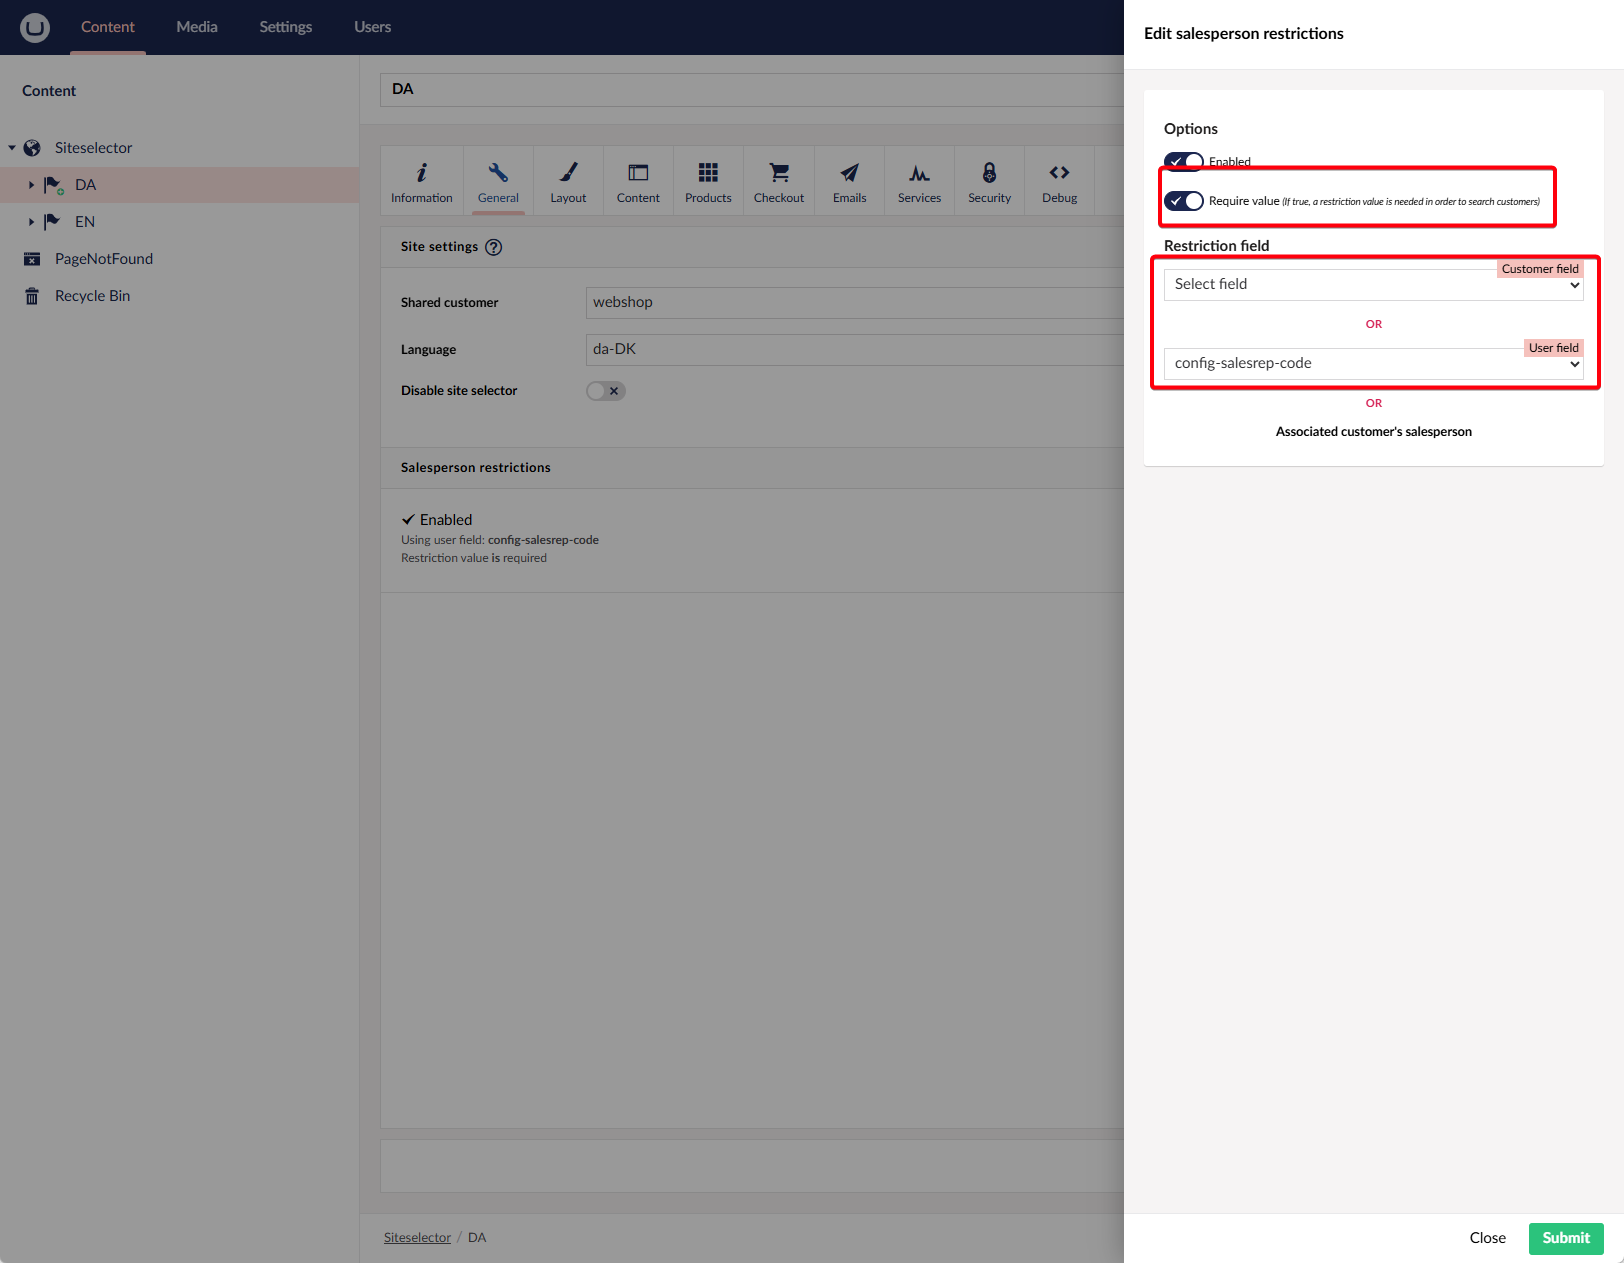The width and height of the screenshot is (1624, 1263).
Task: Click the 'Restriction value is required' text
Action: click(x=474, y=558)
